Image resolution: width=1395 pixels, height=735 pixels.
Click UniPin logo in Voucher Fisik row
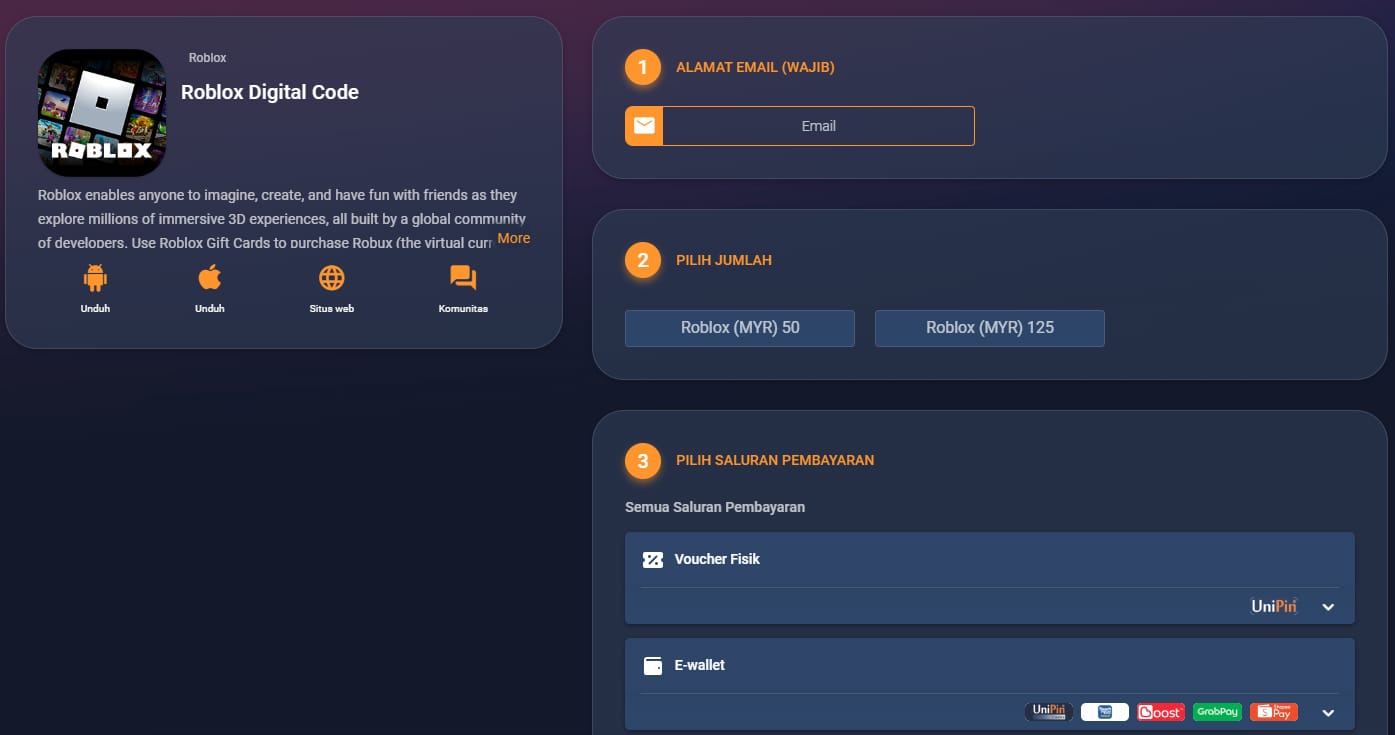[x=1274, y=606]
